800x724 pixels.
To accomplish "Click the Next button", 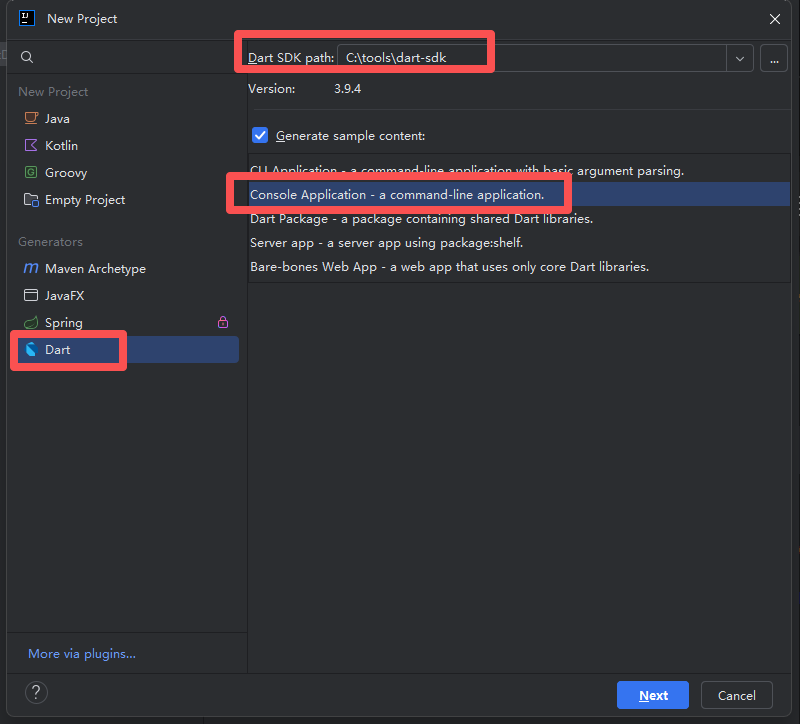I will [x=653, y=695].
